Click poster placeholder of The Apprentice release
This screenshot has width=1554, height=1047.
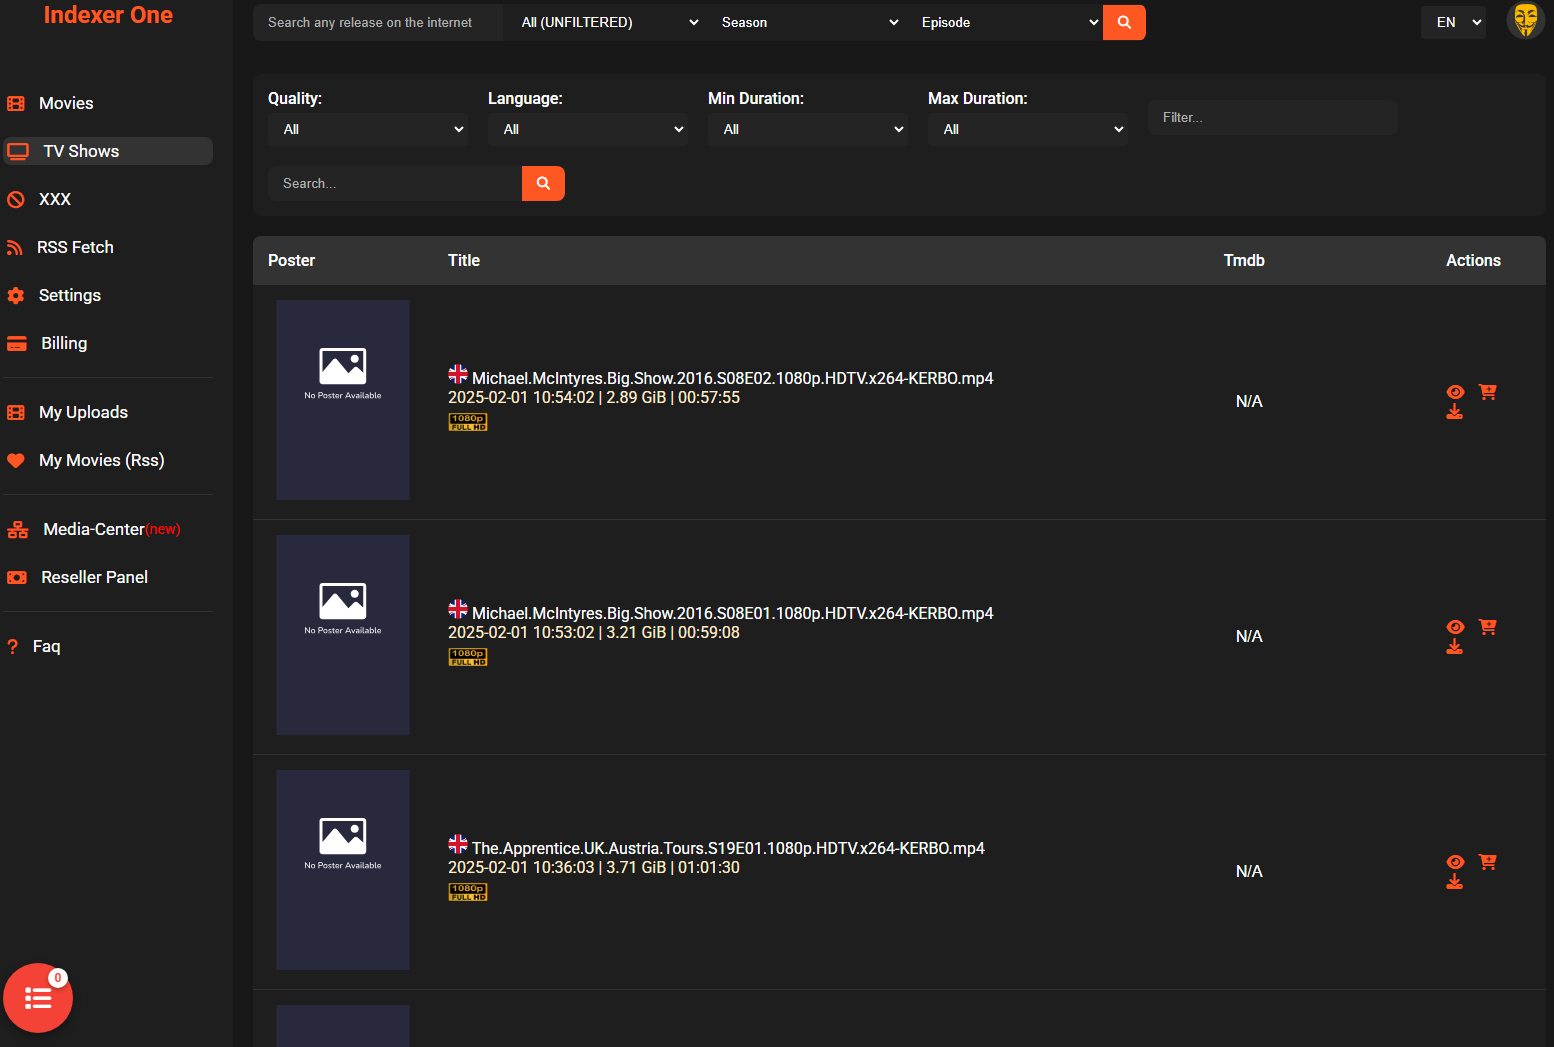pos(343,870)
